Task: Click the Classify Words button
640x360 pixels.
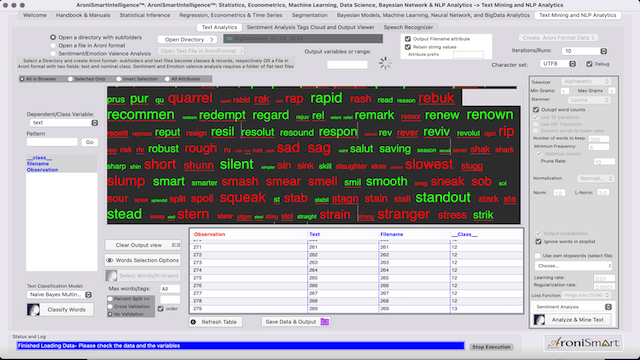Action: coord(60,310)
